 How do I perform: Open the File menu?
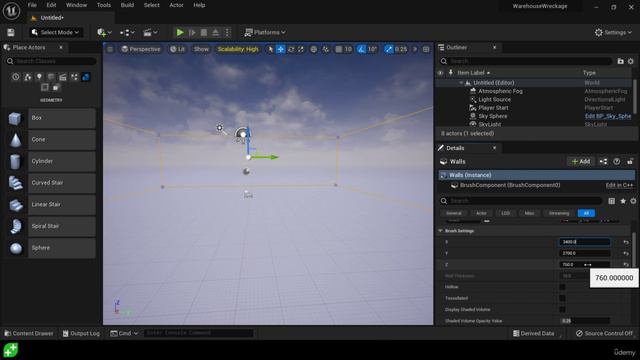click(x=32, y=5)
